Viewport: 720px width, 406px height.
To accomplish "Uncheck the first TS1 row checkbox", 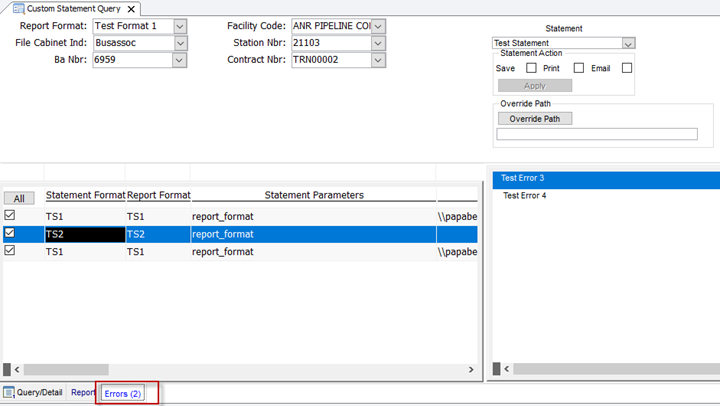I will tap(10, 215).
